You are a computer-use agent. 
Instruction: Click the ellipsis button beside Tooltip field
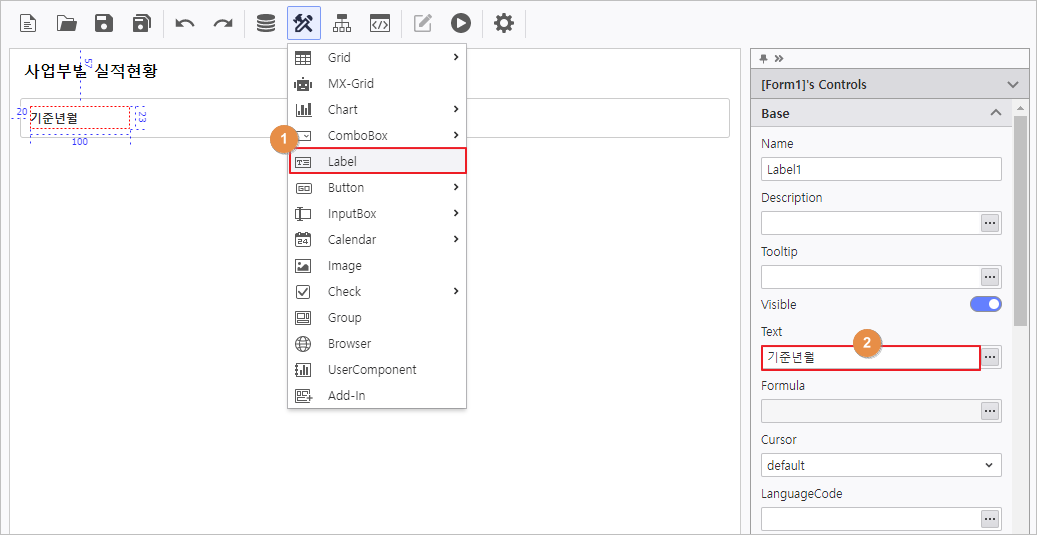coord(990,277)
